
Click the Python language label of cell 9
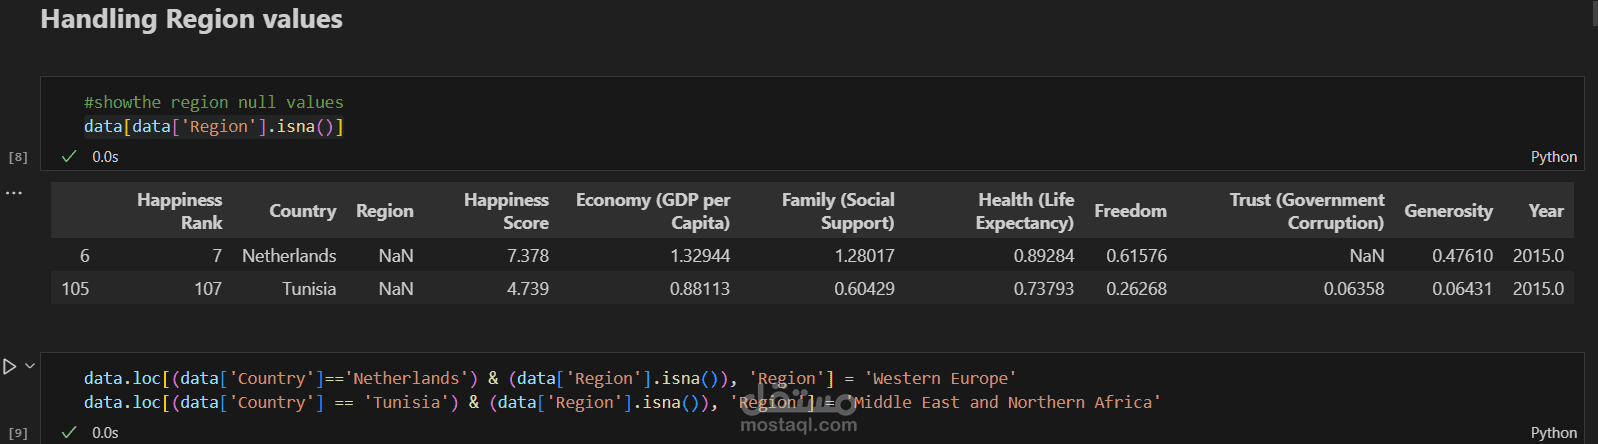click(1553, 433)
